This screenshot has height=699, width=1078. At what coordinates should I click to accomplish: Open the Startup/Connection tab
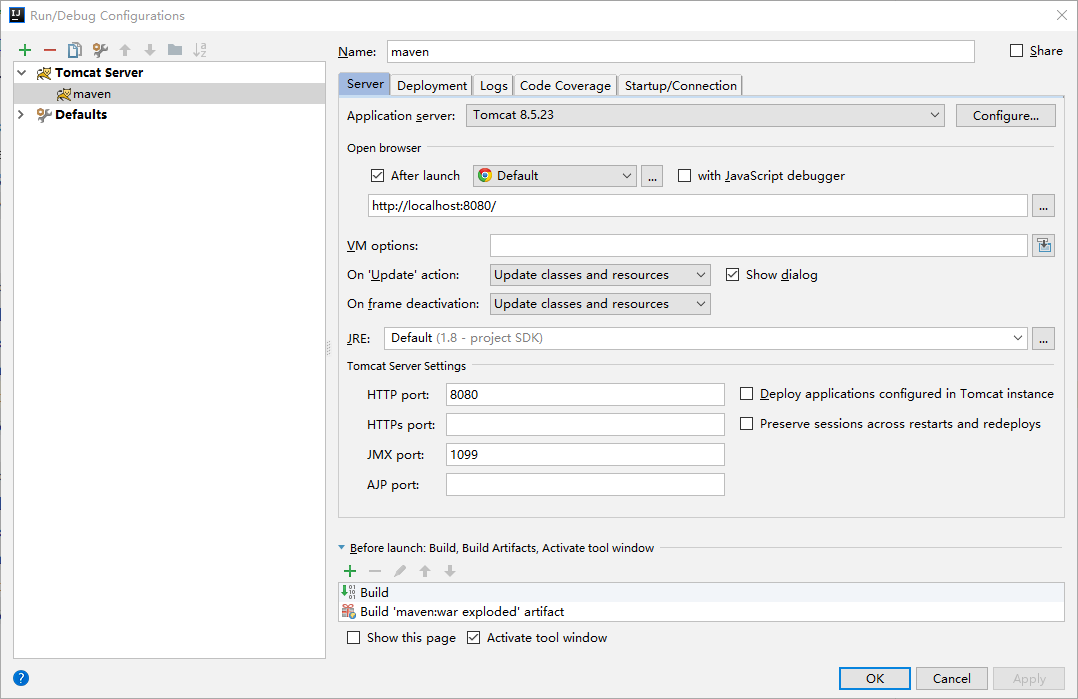click(x=680, y=86)
